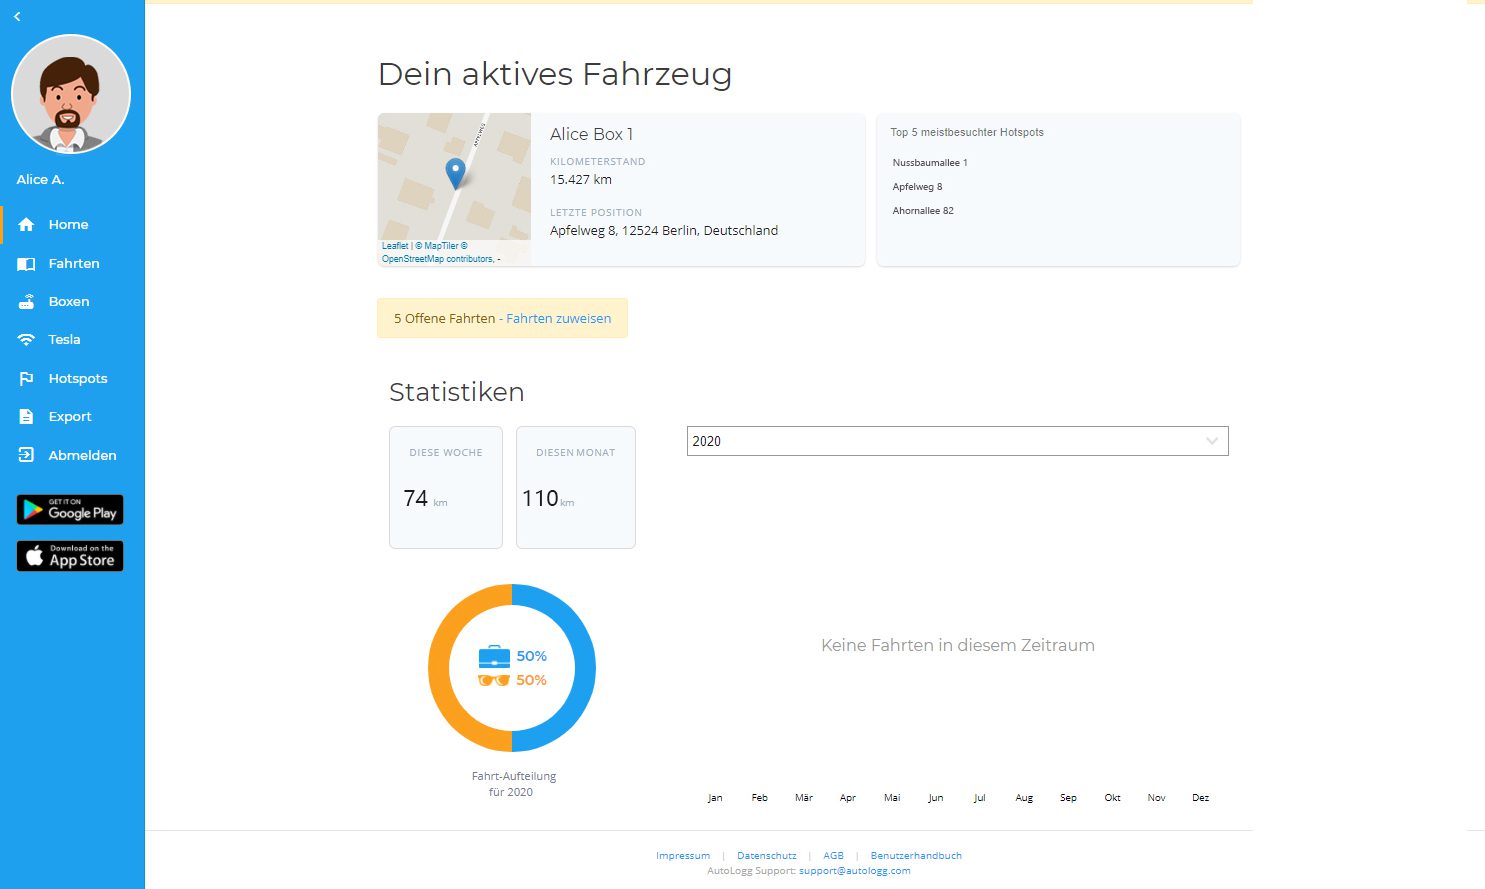Viewport: 1485px width, 889px height.
Task: Click the support@autologg.com email link
Action: [x=855, y=871]
